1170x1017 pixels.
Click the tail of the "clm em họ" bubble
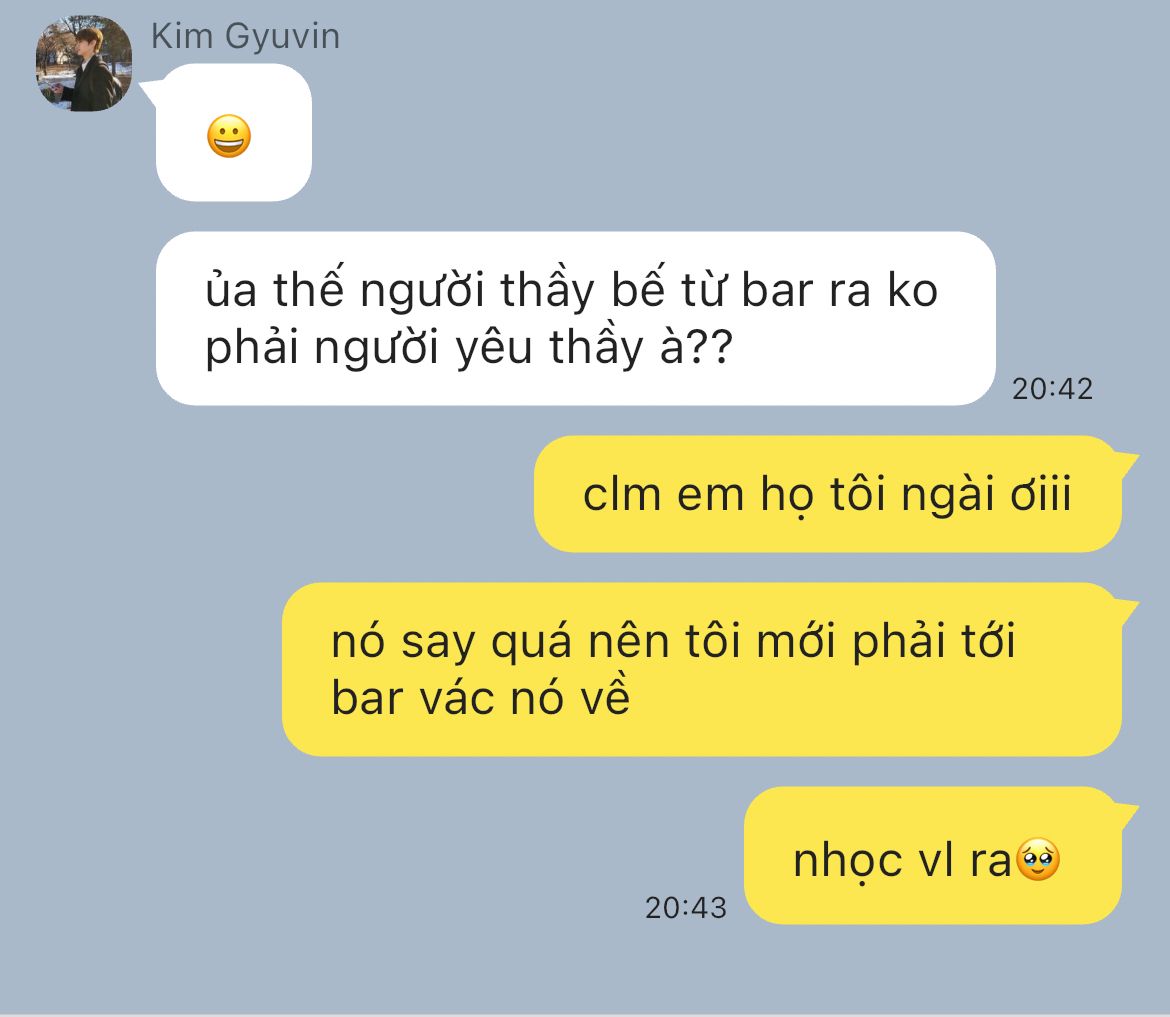coord(1127,463)
